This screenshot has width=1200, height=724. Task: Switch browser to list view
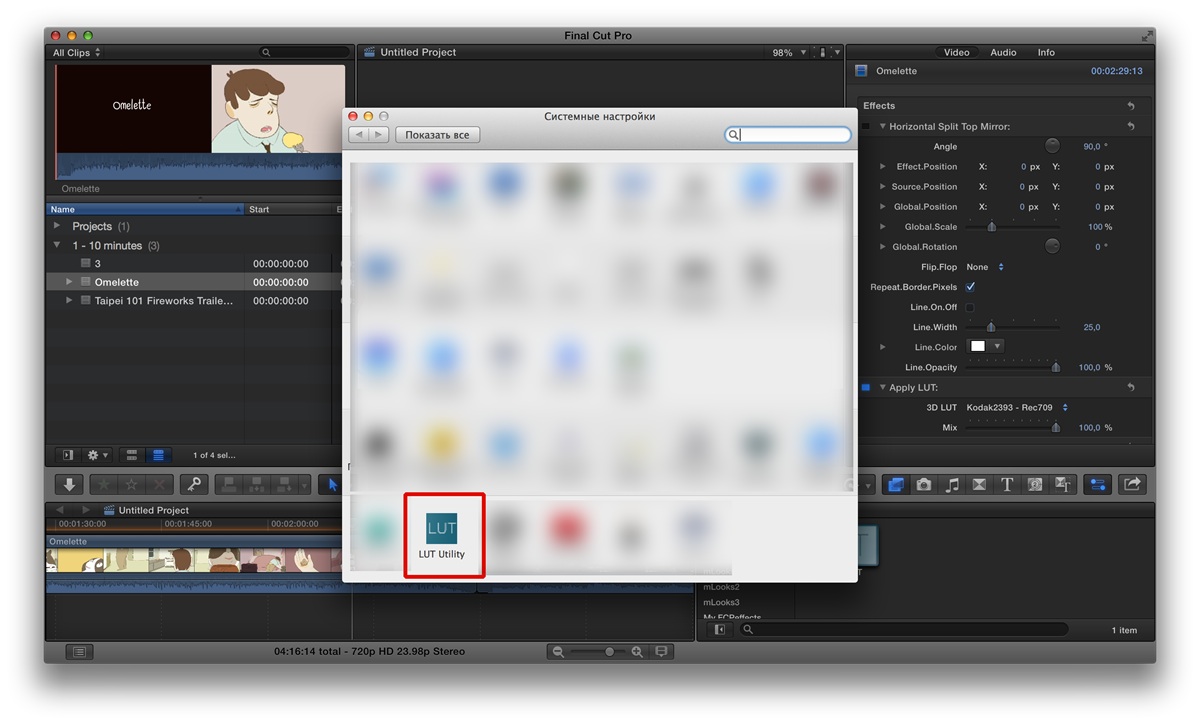(x=157, y=455)
